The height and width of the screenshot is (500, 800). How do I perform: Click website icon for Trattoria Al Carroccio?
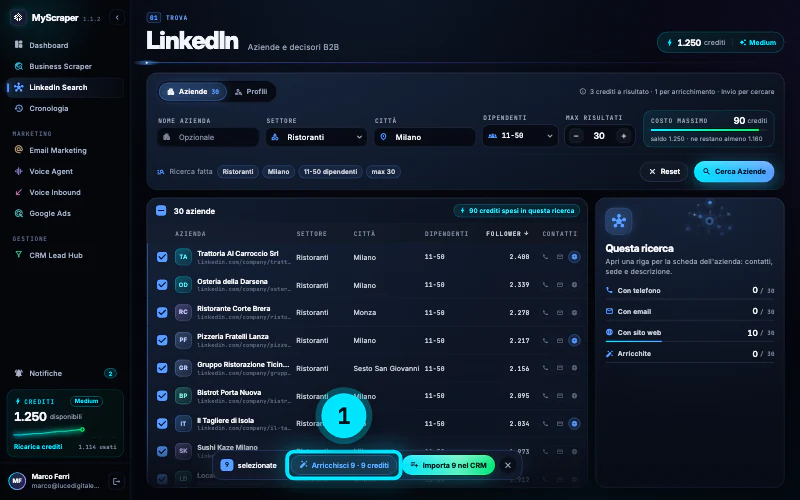(574, 257)
